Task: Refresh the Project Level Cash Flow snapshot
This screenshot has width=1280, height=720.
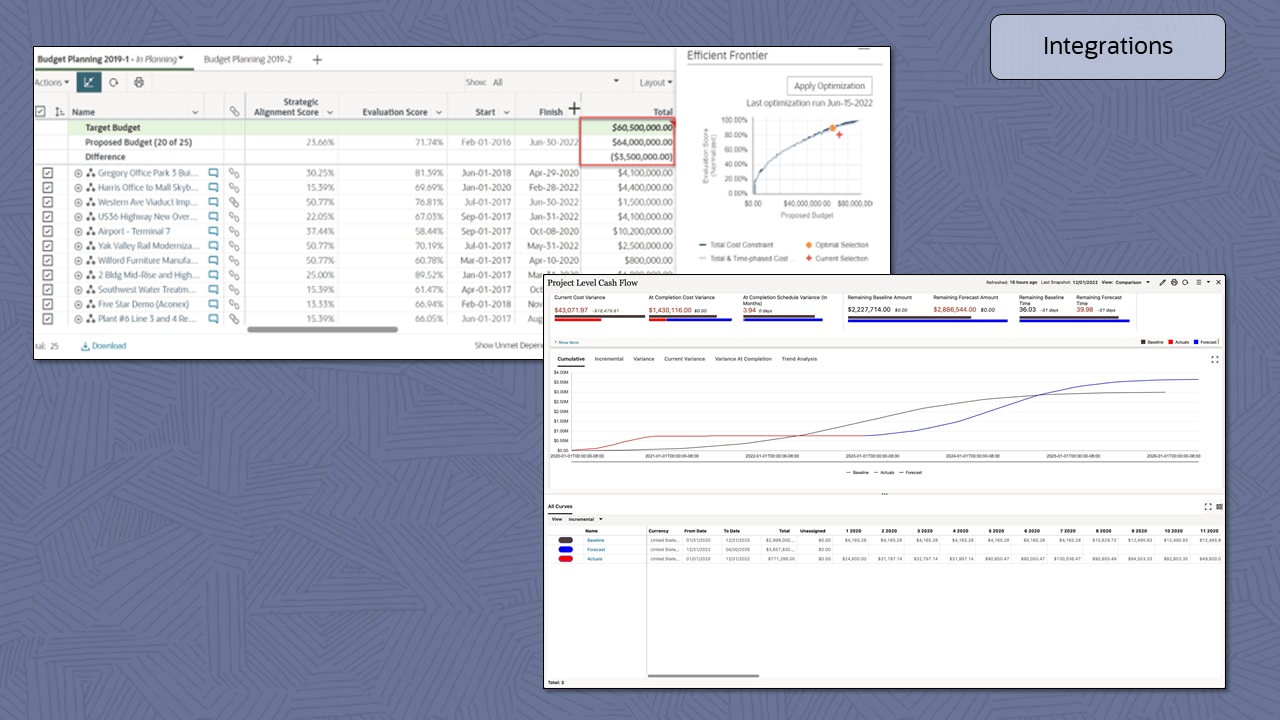Action: click(x=1185, y=282)
